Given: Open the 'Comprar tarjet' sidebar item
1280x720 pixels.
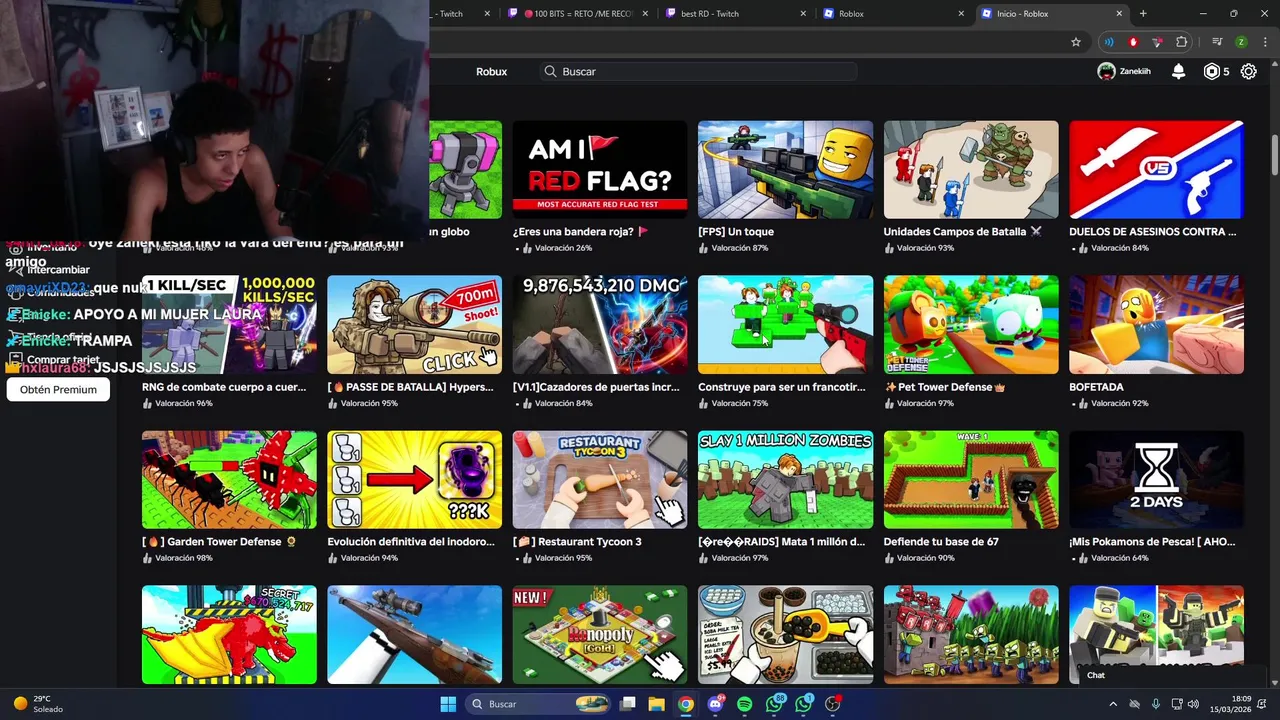Looking at the screenshot, I should click(55, 360).
